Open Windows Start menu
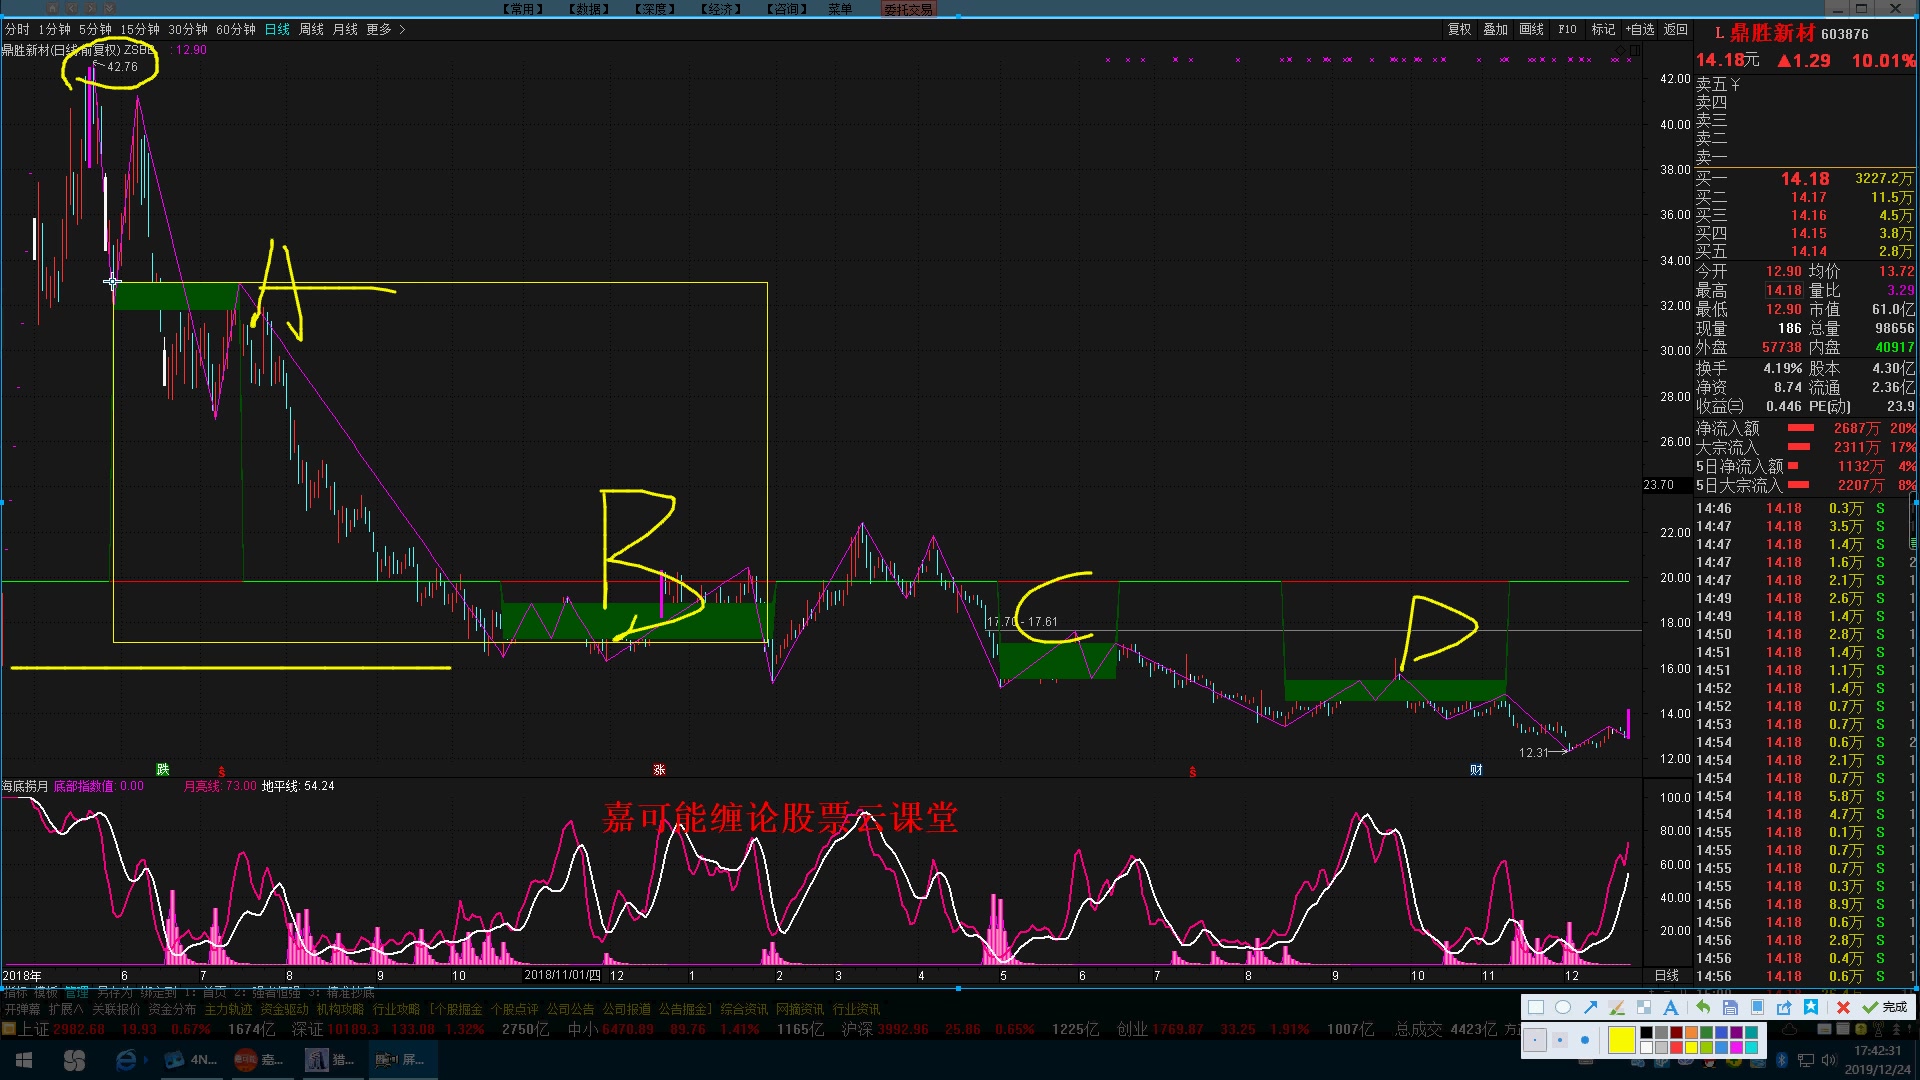1920x1080 pixels. coord(24,1060)
